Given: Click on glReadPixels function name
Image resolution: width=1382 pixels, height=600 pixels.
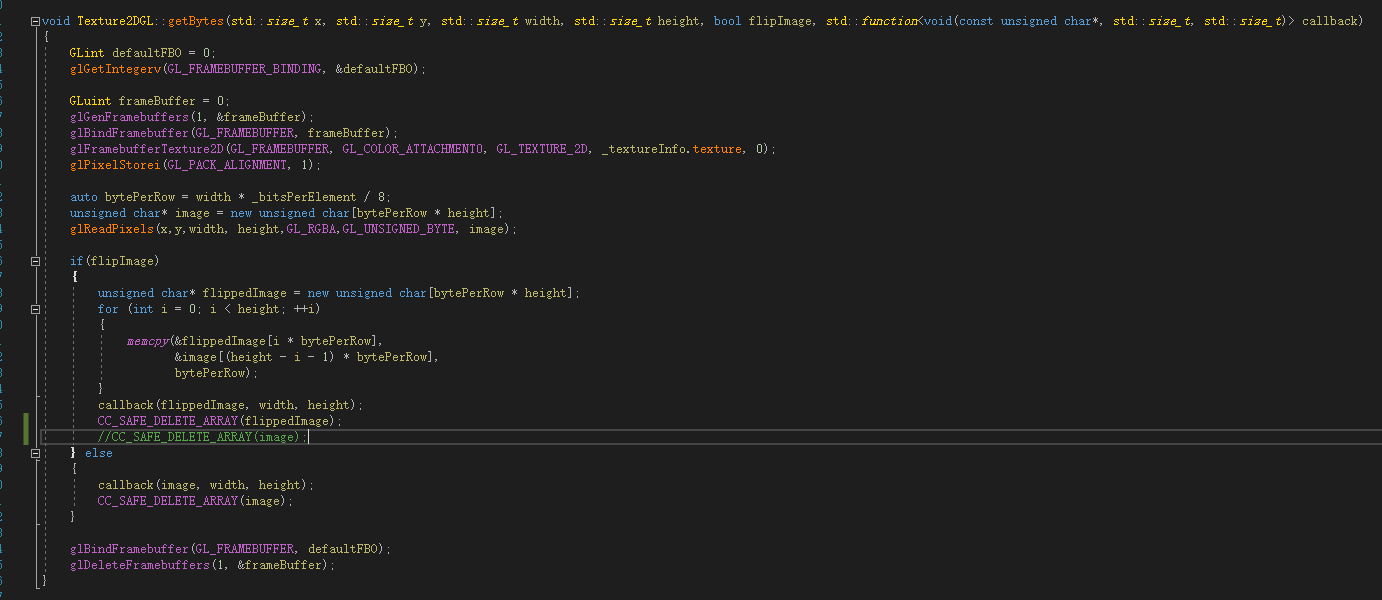Looking at the screenshot, I should coord(112,229).
